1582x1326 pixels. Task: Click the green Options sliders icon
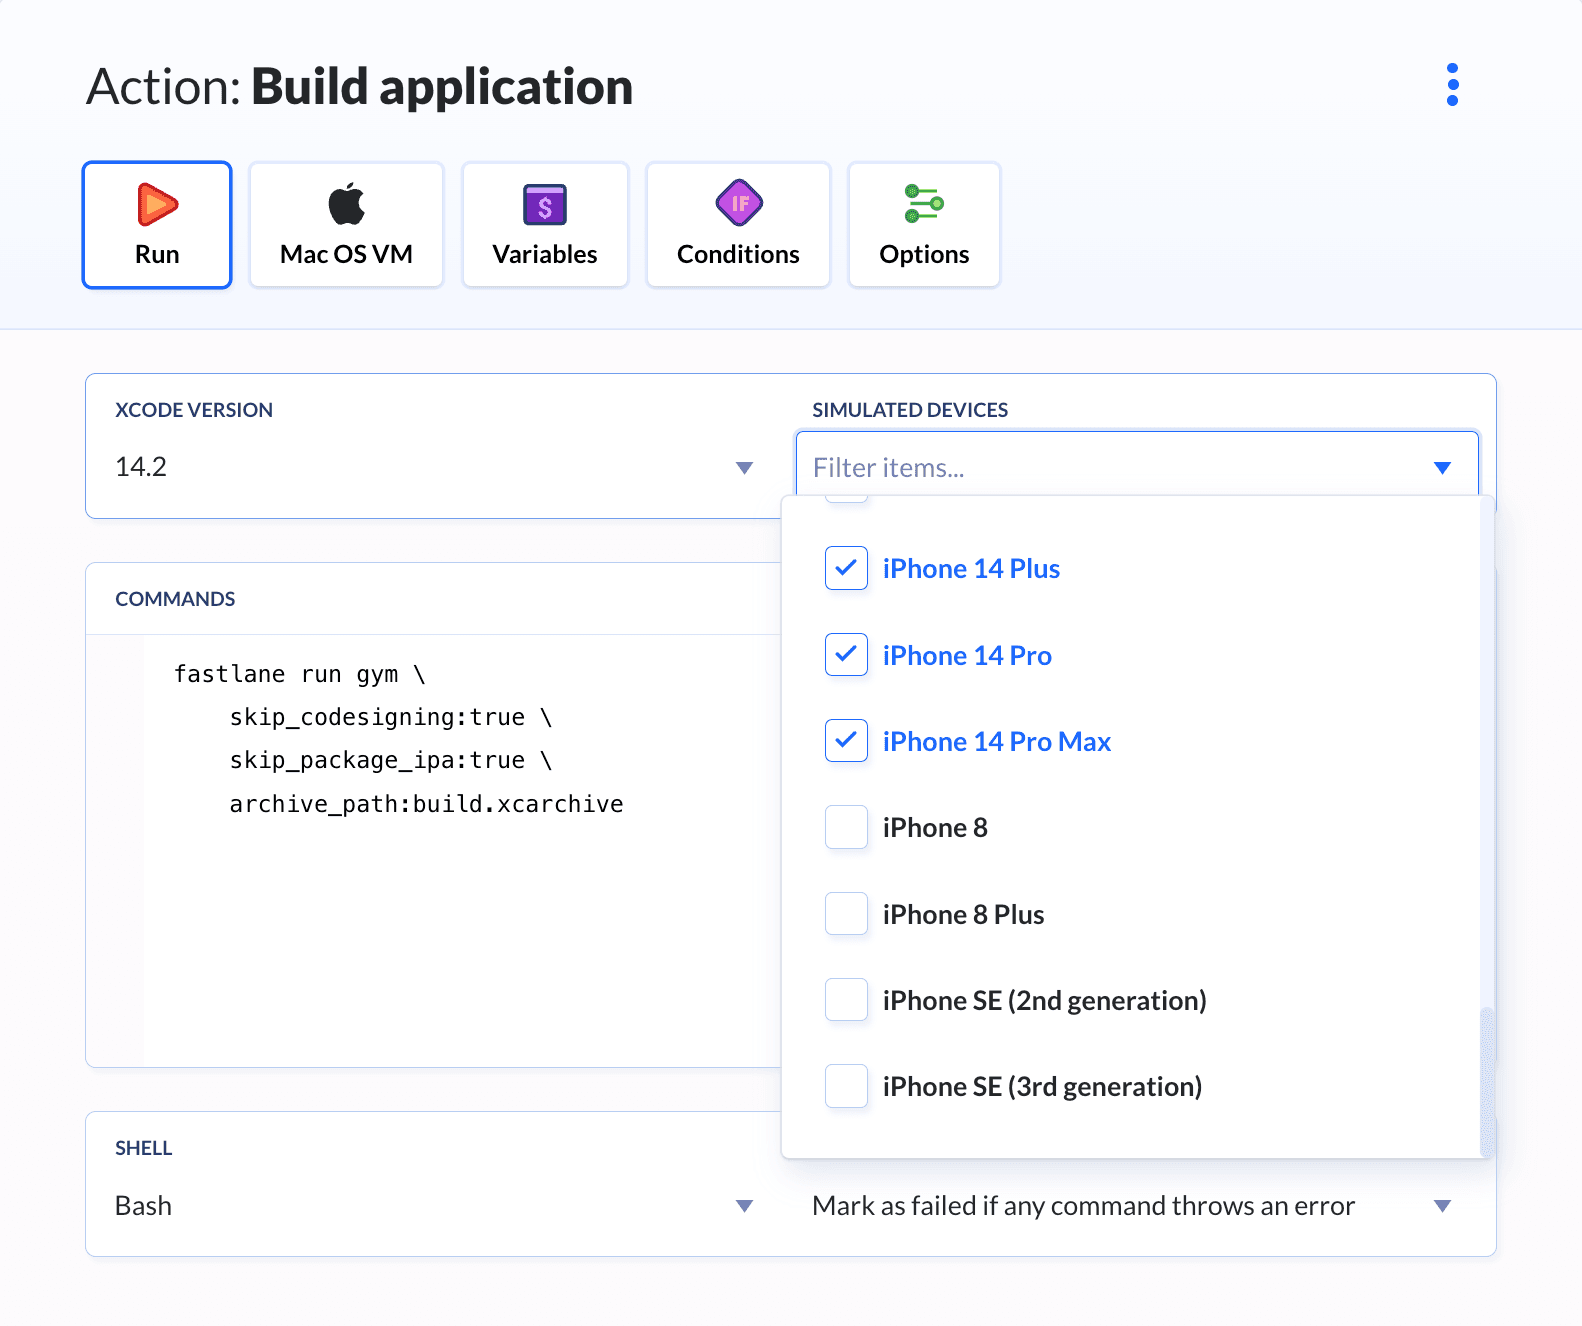pyautogui.click(x=924, y=204)
